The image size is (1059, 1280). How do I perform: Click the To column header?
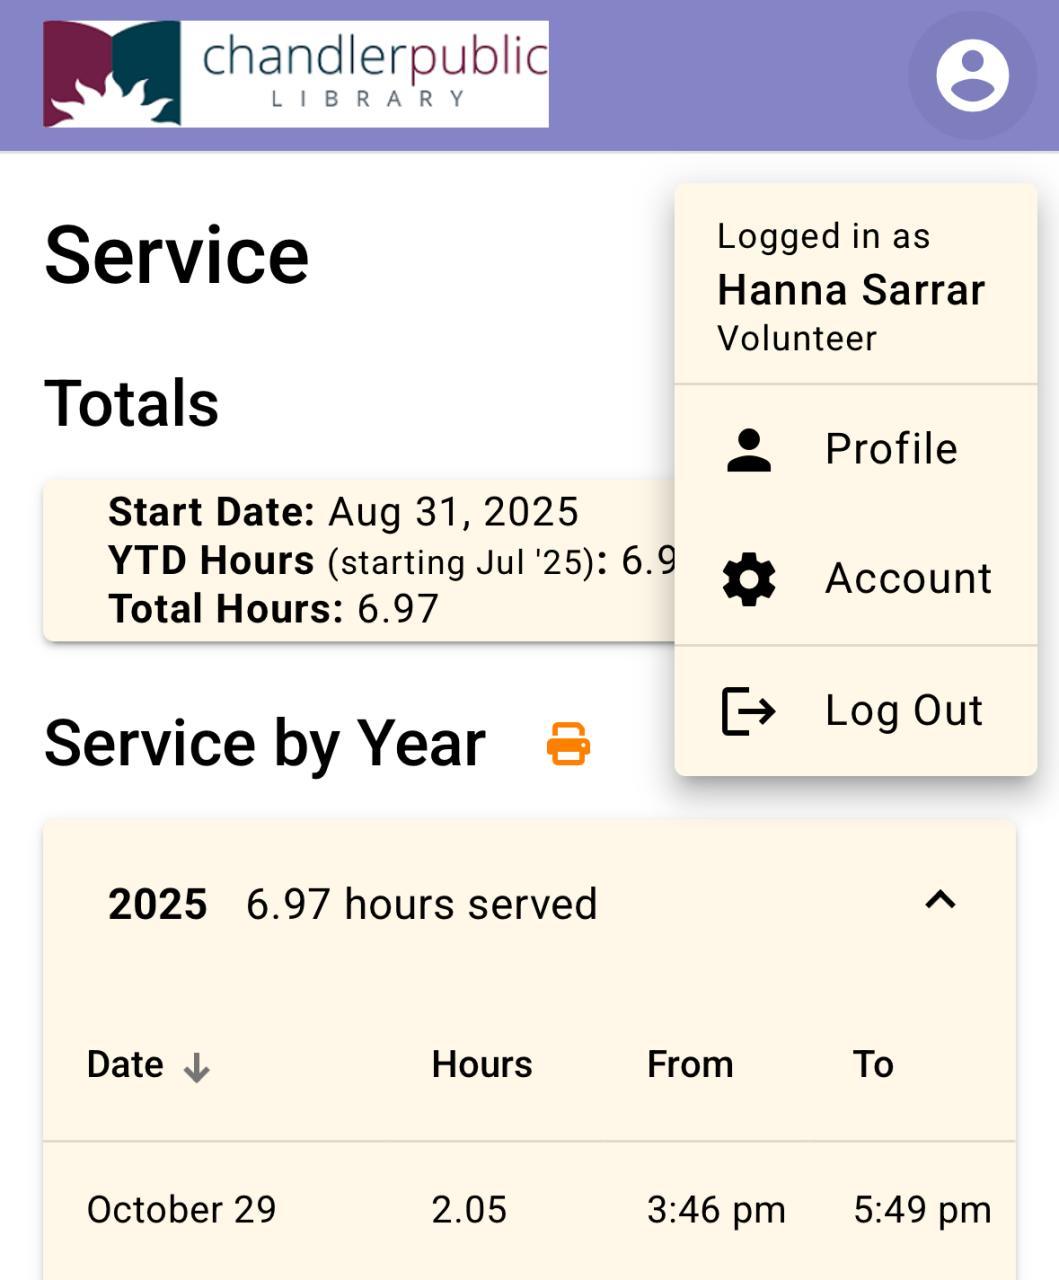tap(872, 1065)
